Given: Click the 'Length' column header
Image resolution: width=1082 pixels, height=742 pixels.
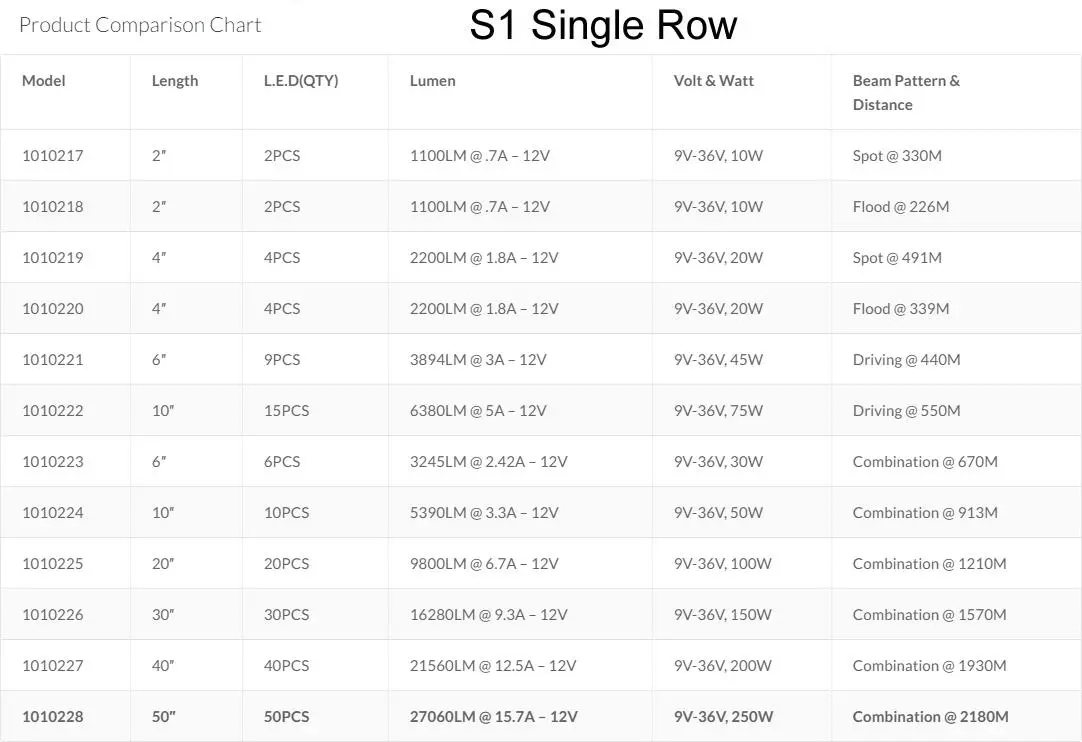Looking at the screenshot, I should [x=175, y=81].
